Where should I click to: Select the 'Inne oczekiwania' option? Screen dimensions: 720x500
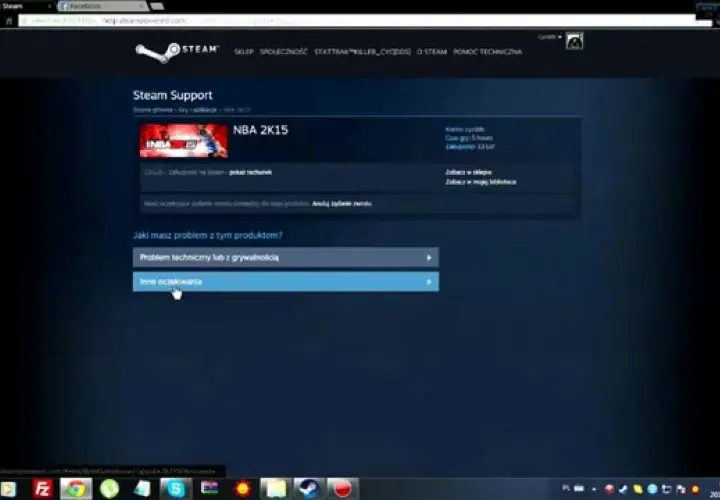coord(286,281)
